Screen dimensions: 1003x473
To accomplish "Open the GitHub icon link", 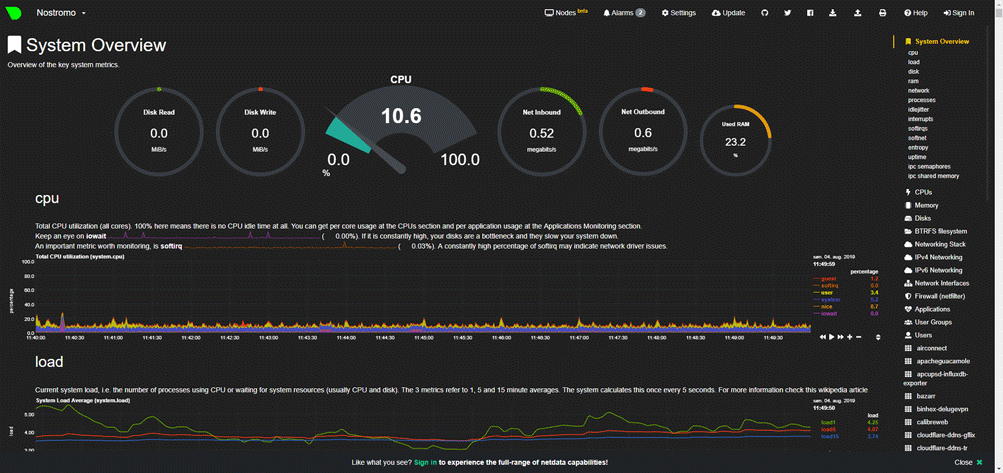I will [x=765, y=13].
